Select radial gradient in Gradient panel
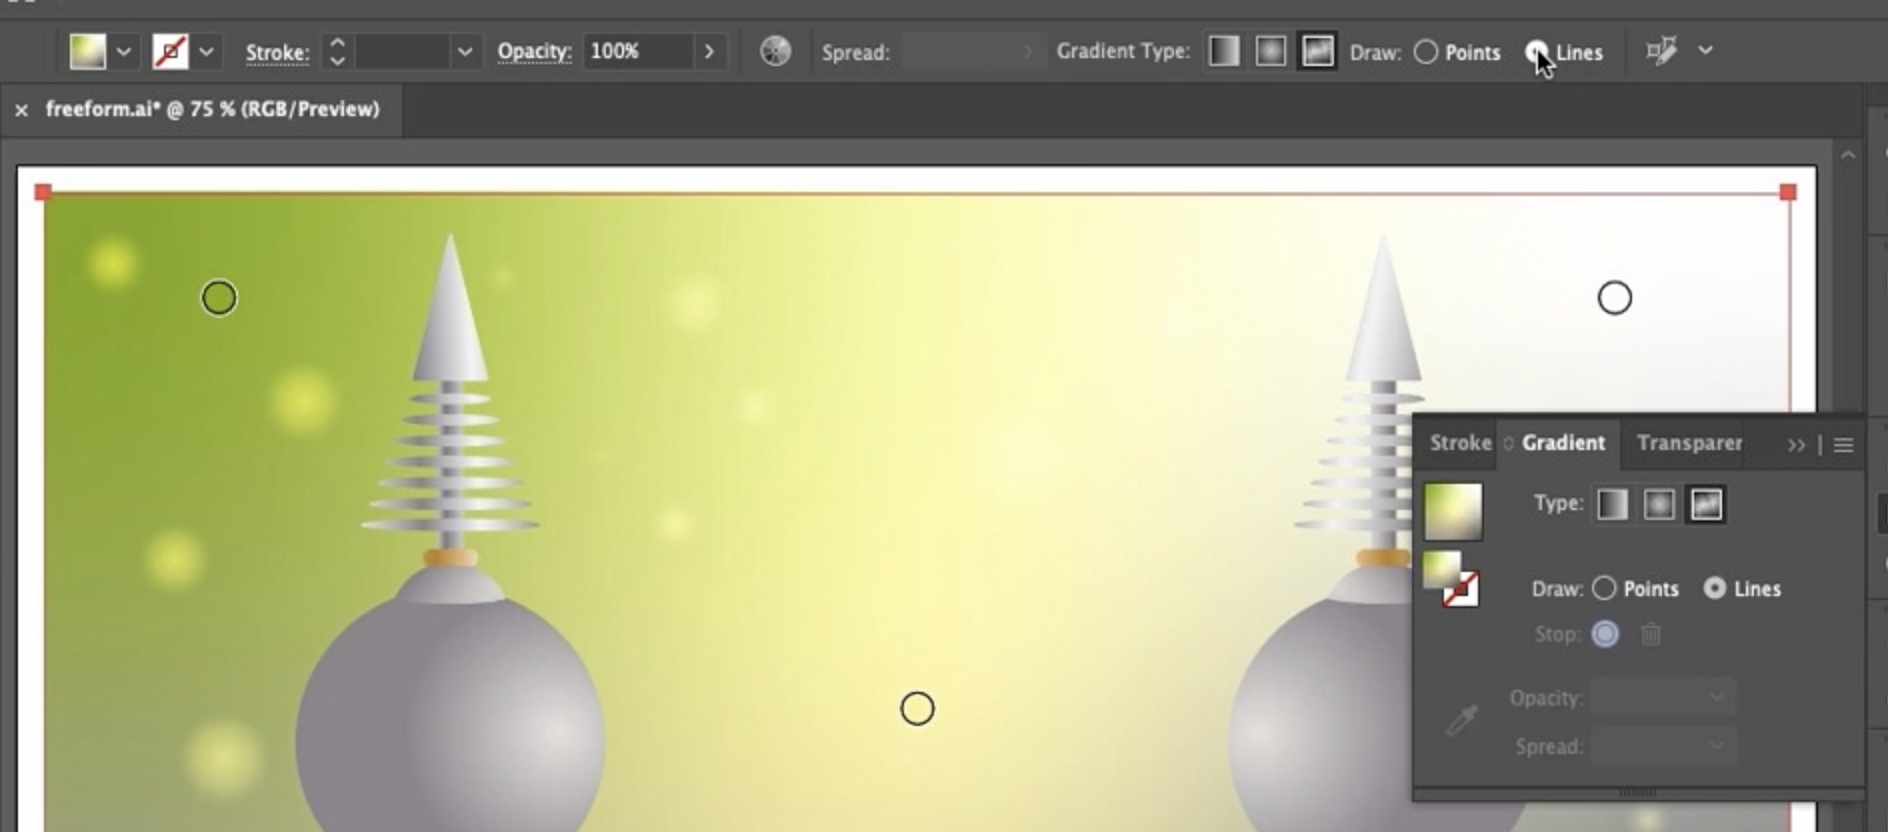The image size is (1888, 832). click(x=1659, y=504)
